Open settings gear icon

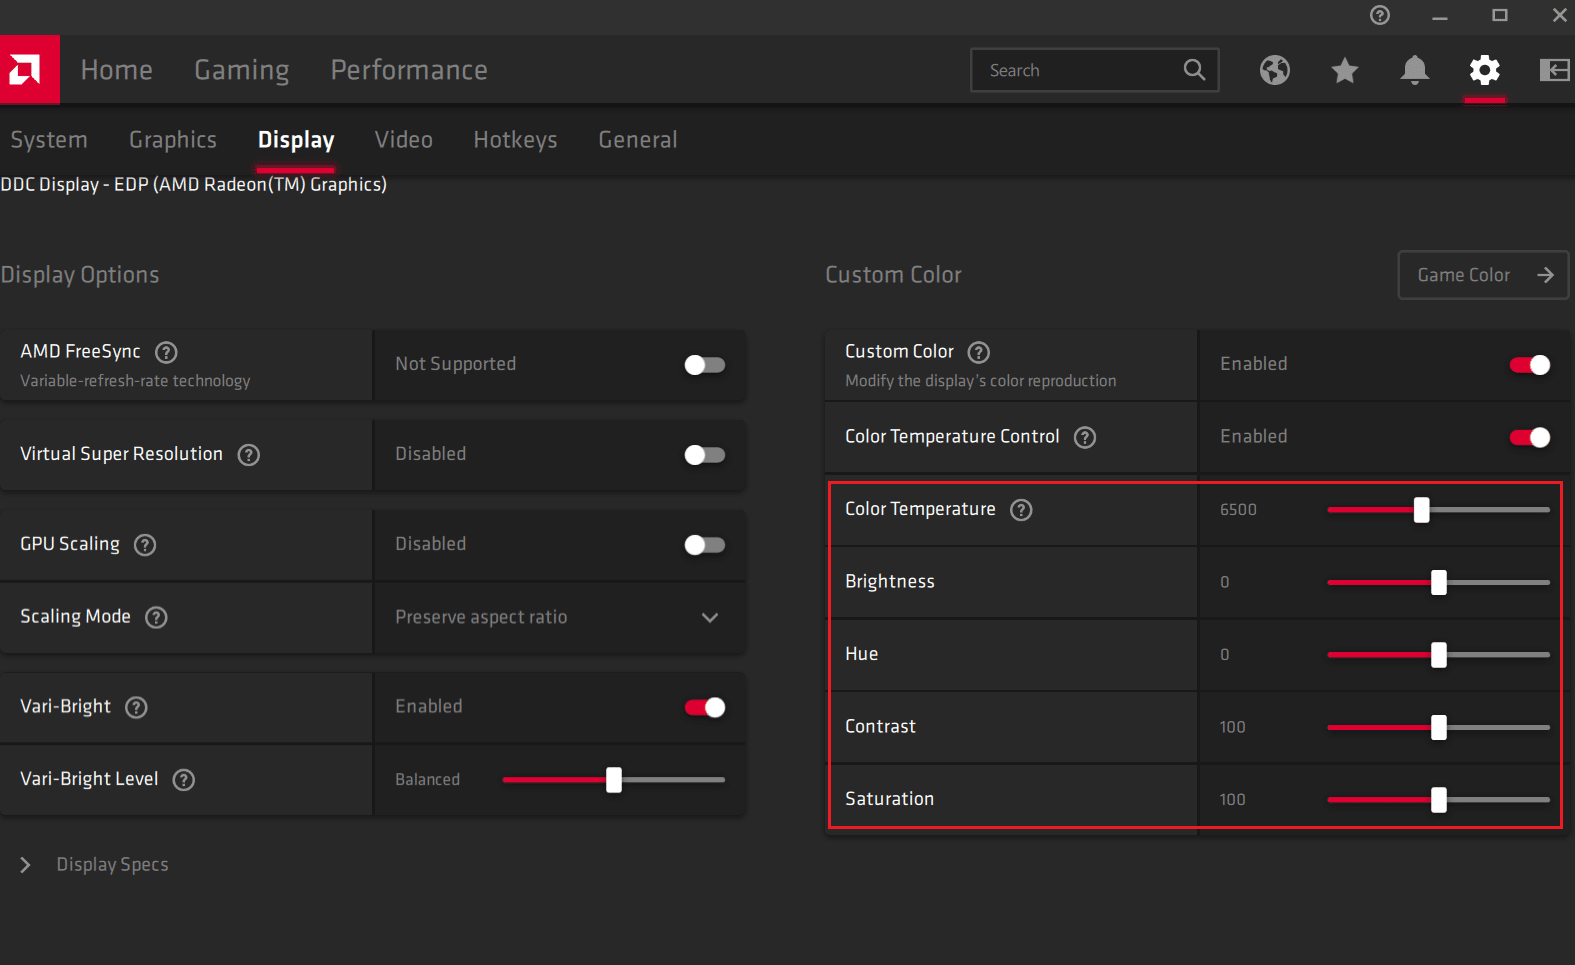point(1484,70)
